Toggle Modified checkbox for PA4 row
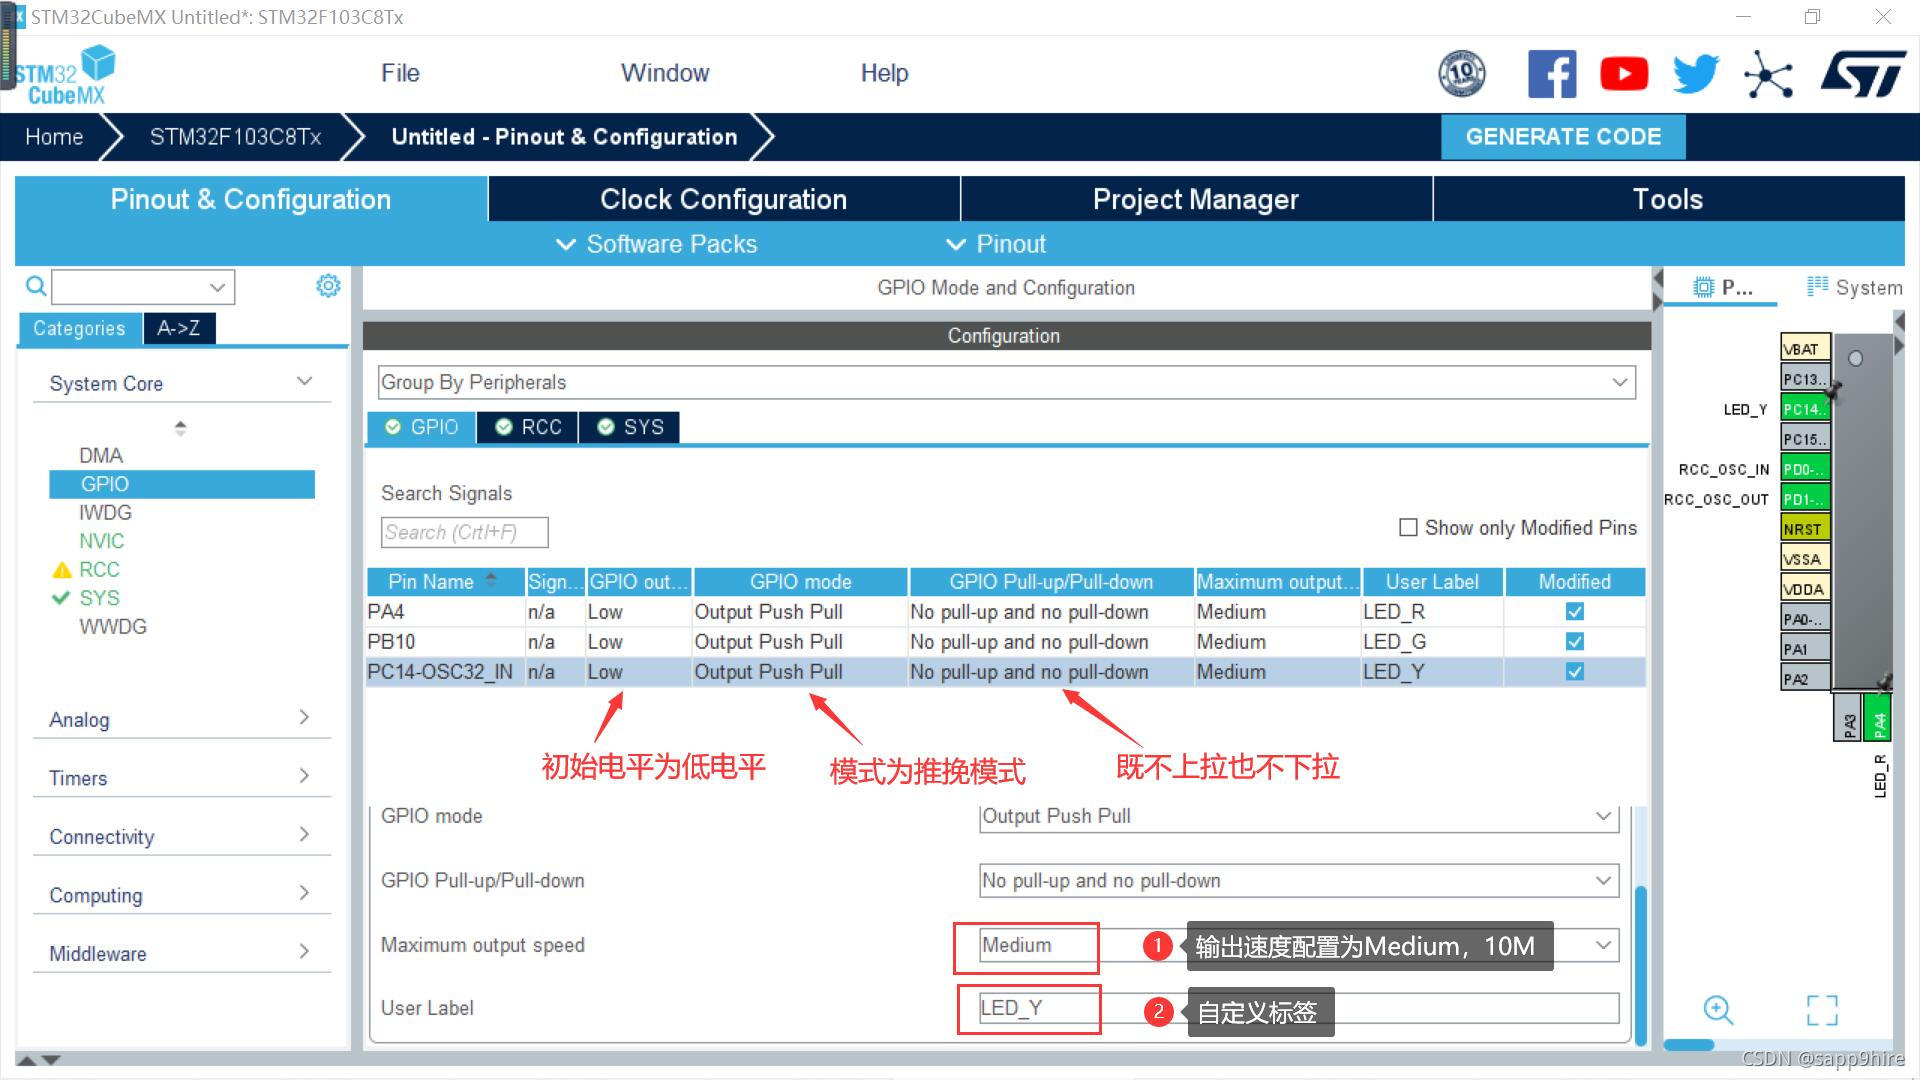The width and height of the screenshot is (1920, 1080). point(1575,611)
